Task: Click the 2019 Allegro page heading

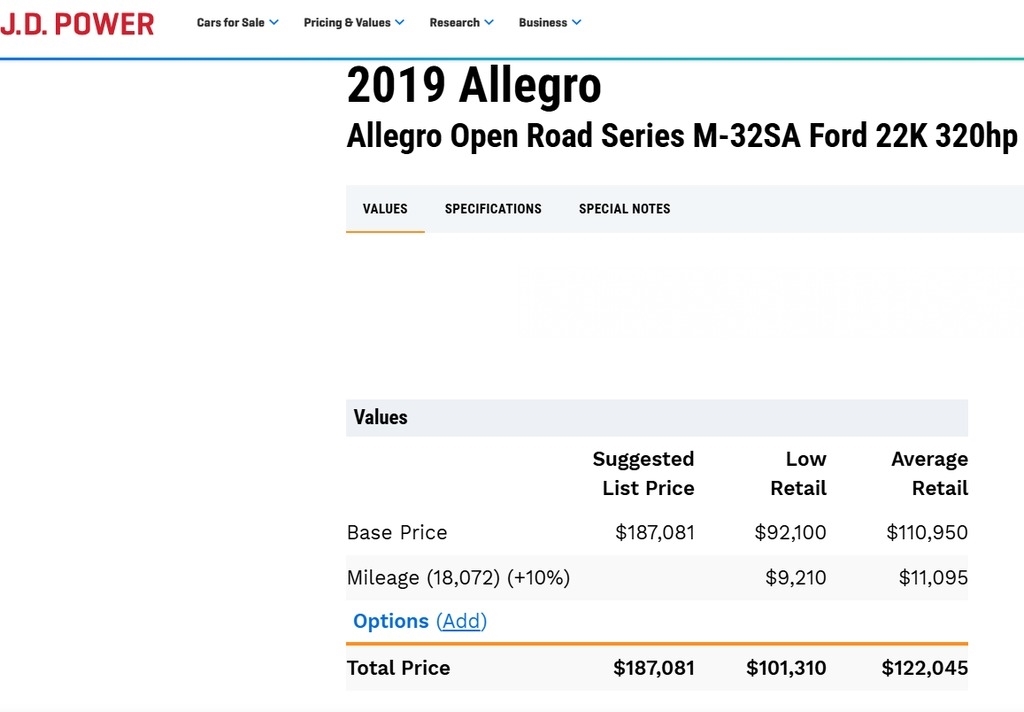Action: coord(474,86)
